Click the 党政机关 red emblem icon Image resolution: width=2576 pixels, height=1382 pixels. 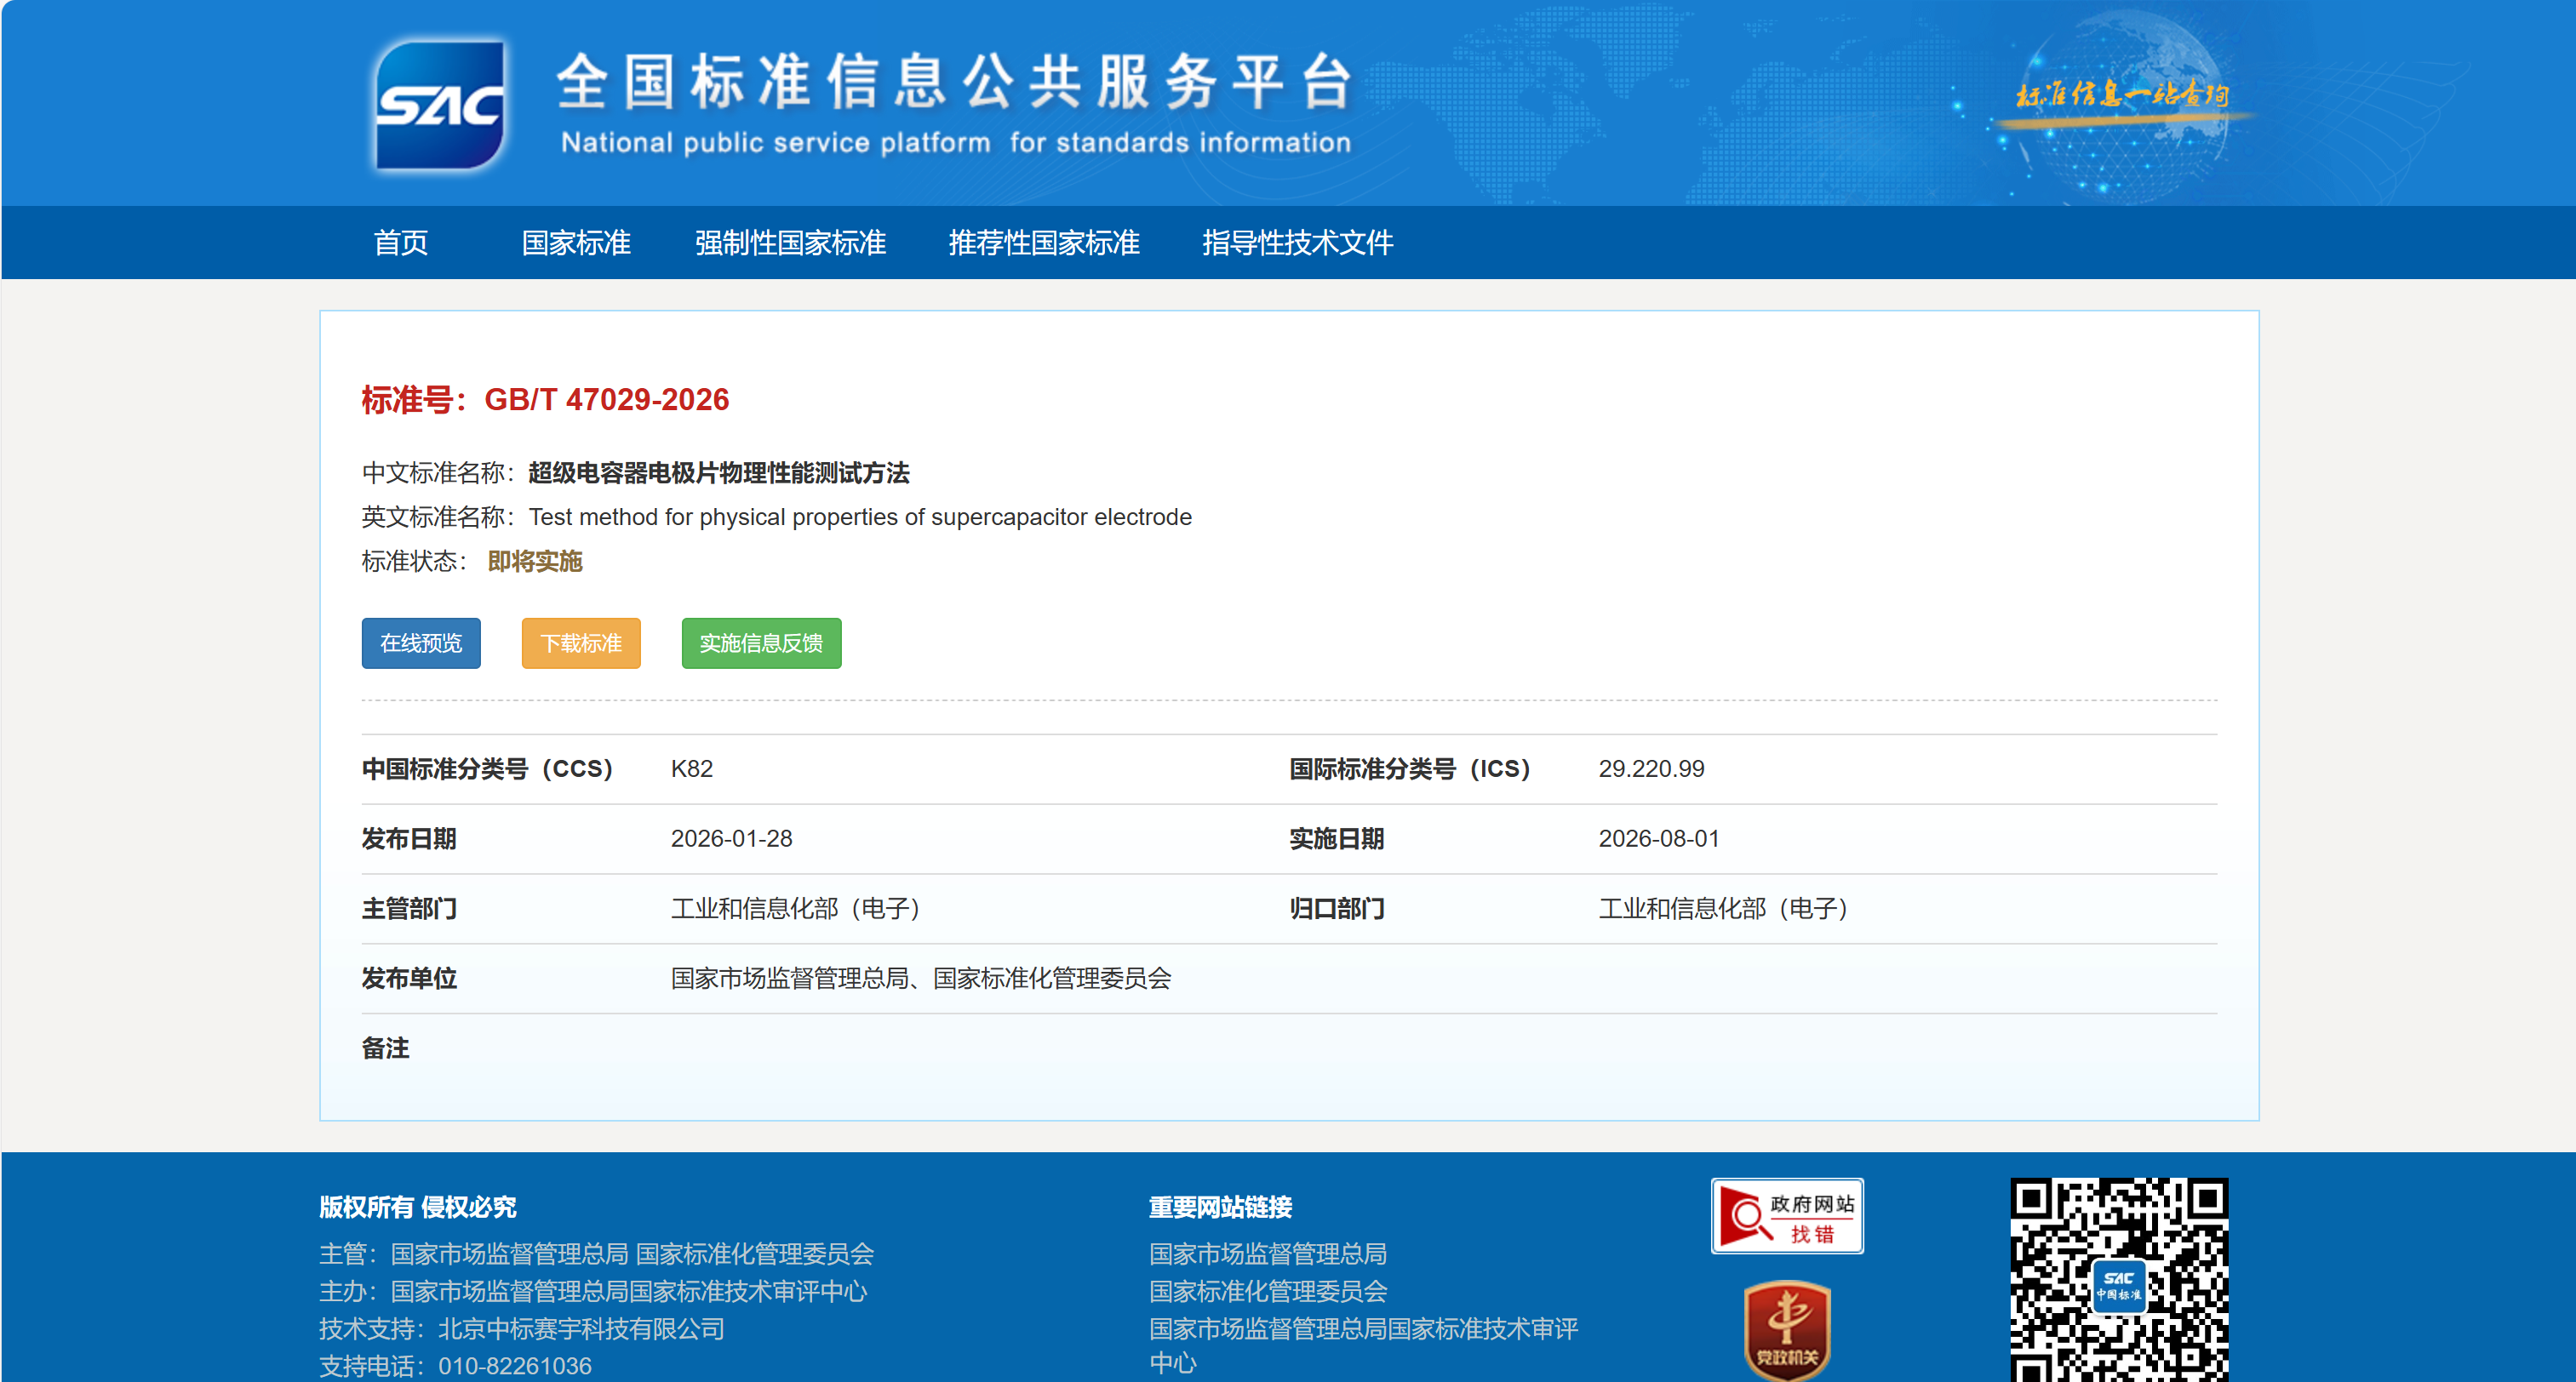coord(1786,1330)
